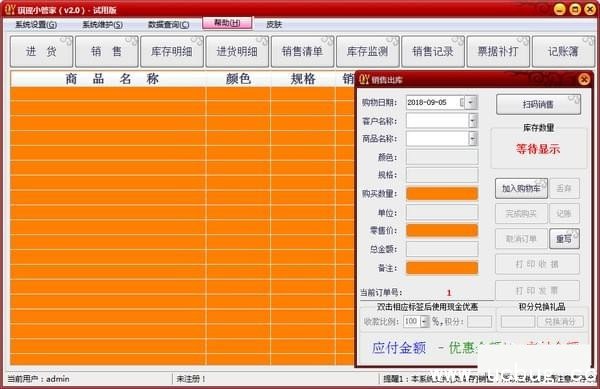
Task: Click the 完成购买 button
Action: [521, 213]
